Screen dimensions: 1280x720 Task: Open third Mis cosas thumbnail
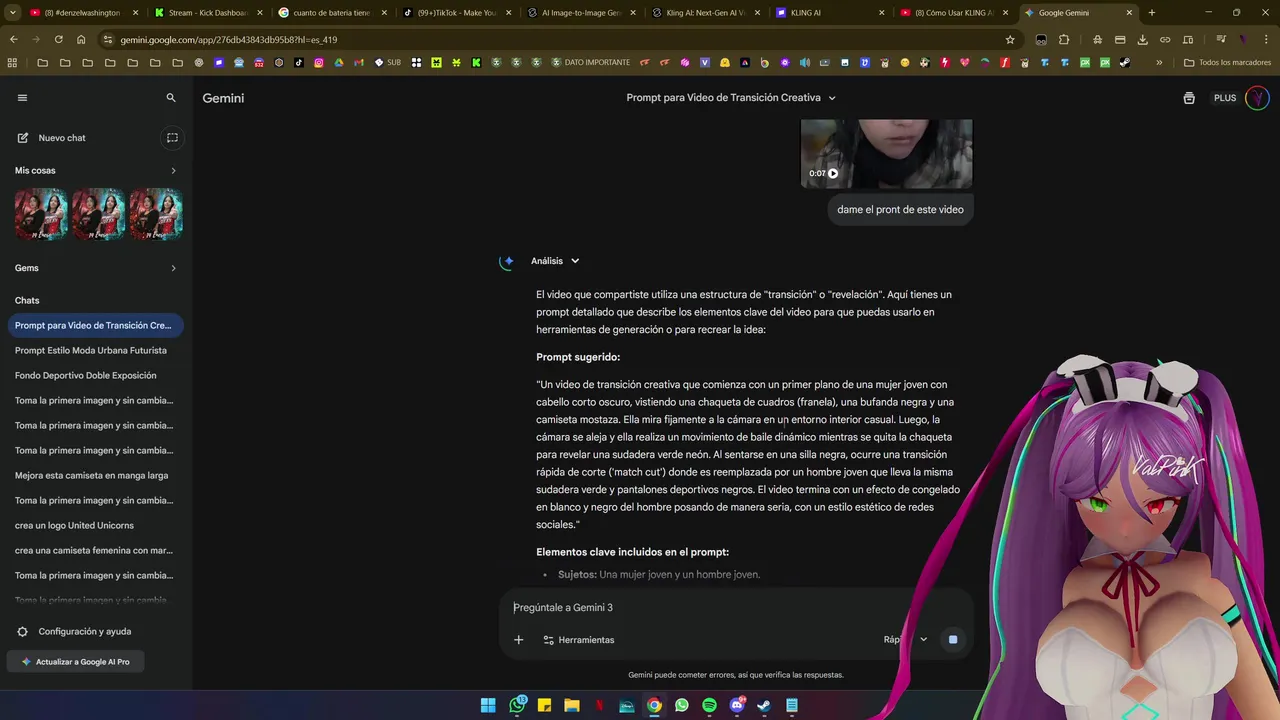point(156,214)
